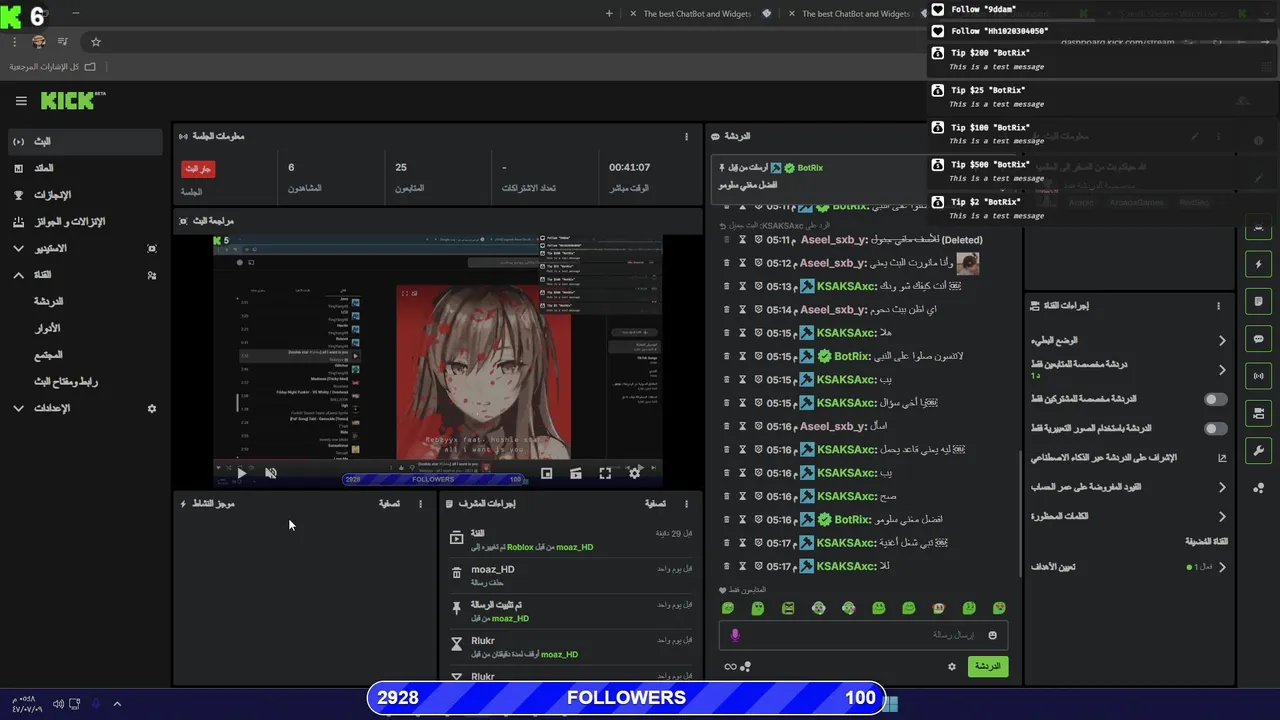Screen dimensions: 1280x720
Task: Click the first green emote in quick emotes row
Action: tap(728, 608)
